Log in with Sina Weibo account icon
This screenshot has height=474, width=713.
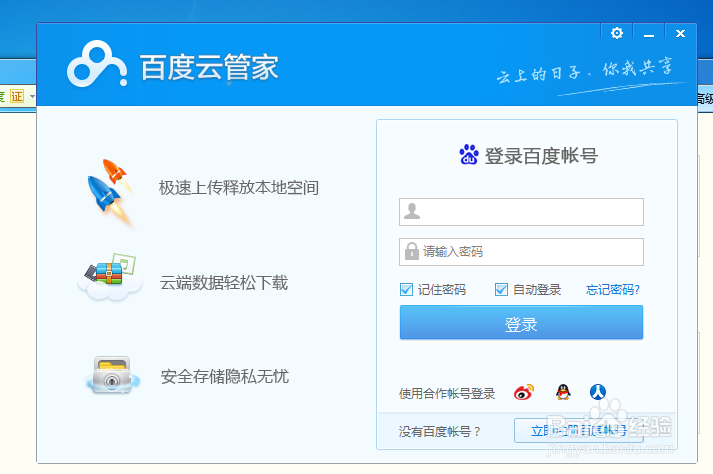pos(524,392)
